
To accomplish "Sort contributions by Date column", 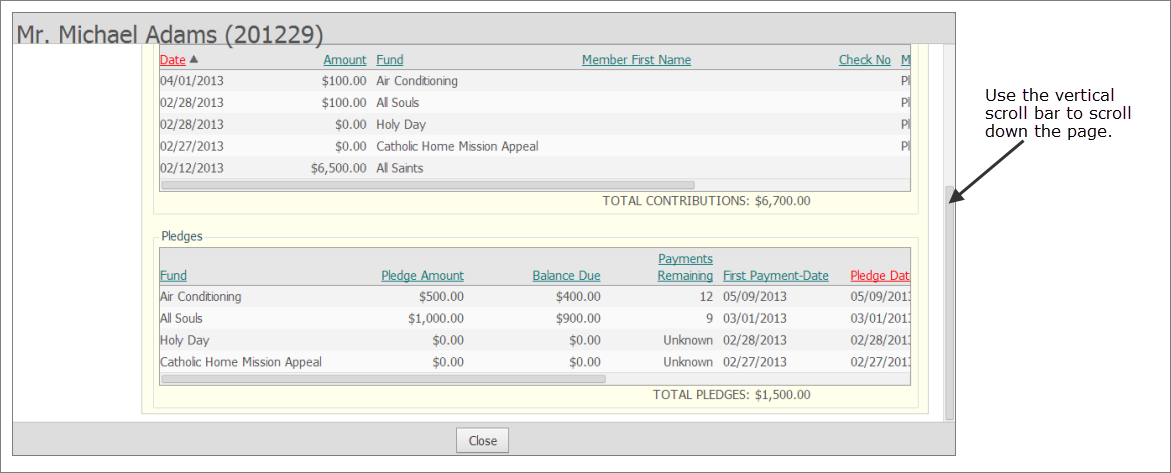I will tap(172, 60).
